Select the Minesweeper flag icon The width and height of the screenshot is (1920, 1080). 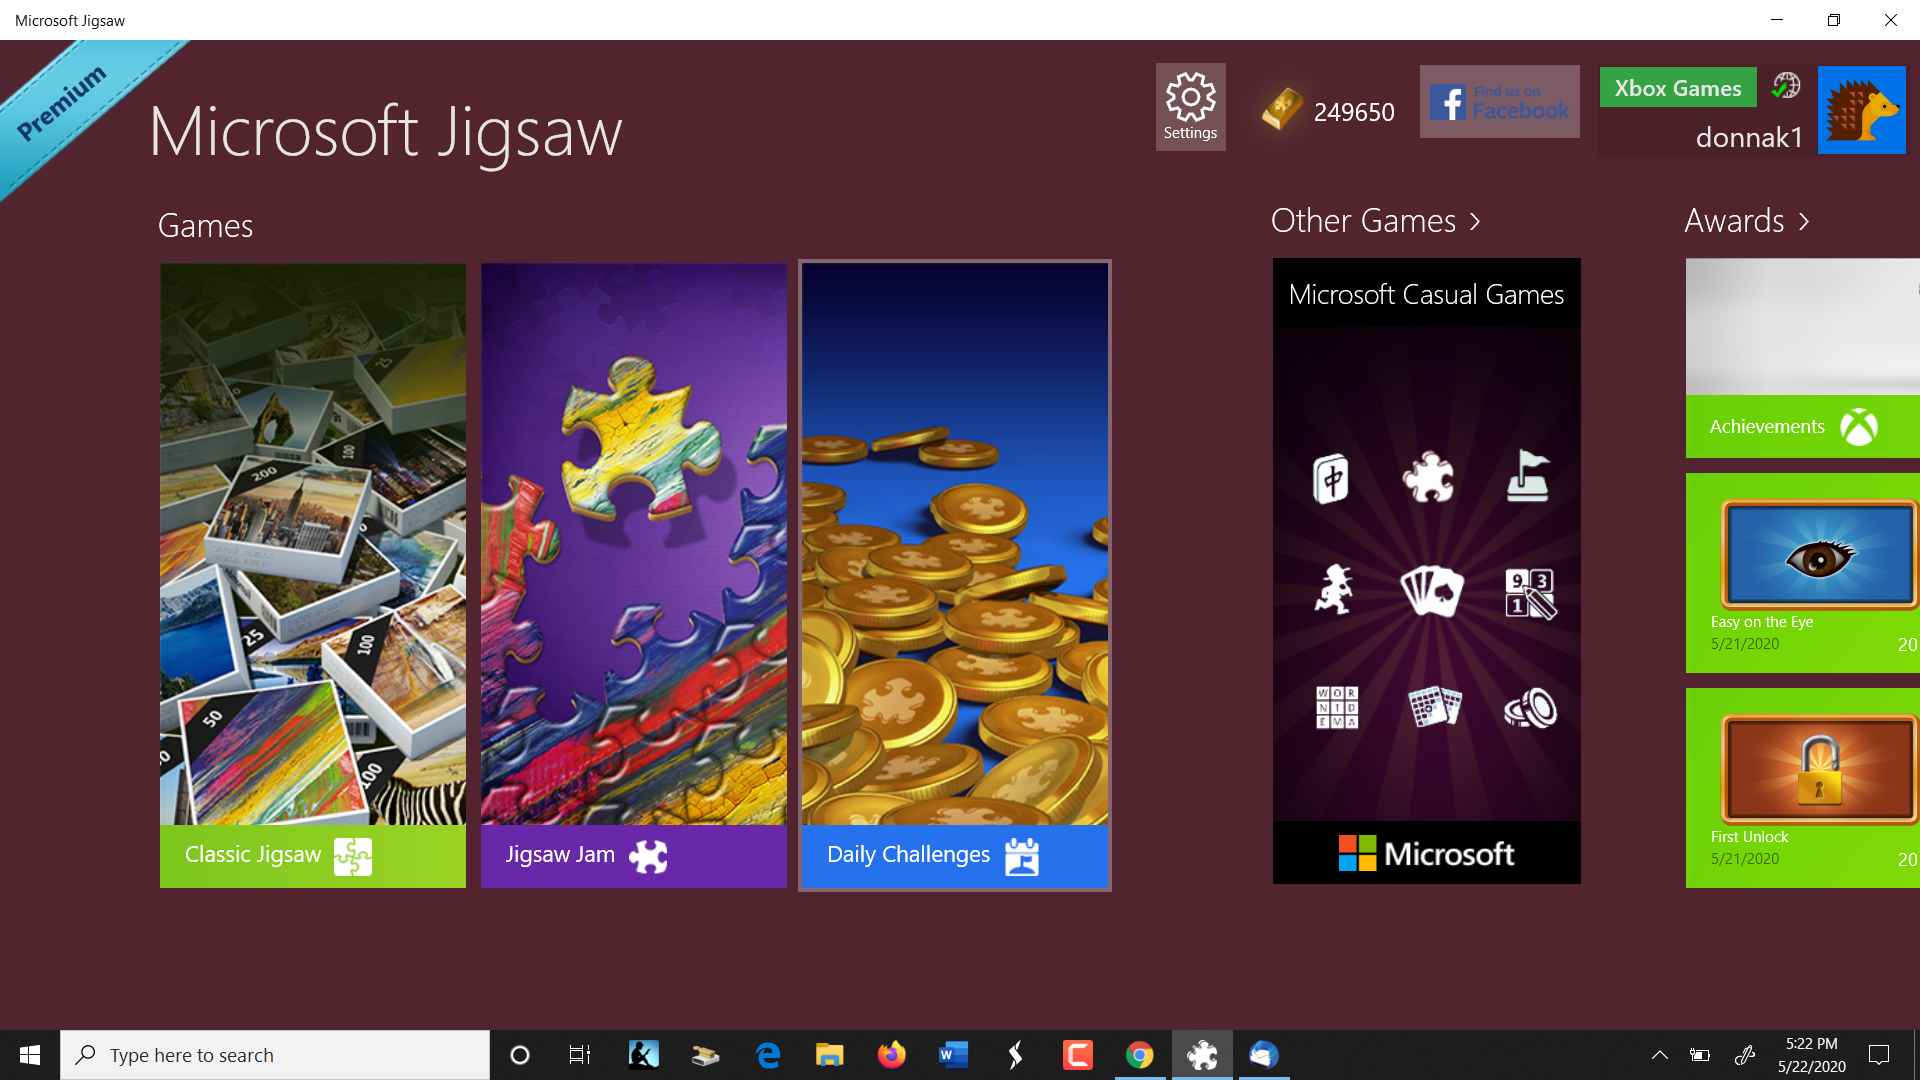1528,476
